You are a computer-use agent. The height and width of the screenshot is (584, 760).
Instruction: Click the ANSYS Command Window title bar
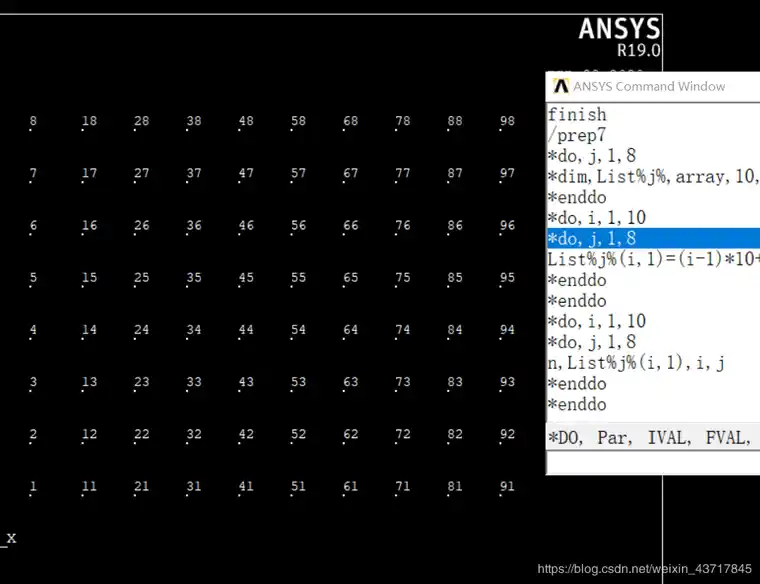653,86
